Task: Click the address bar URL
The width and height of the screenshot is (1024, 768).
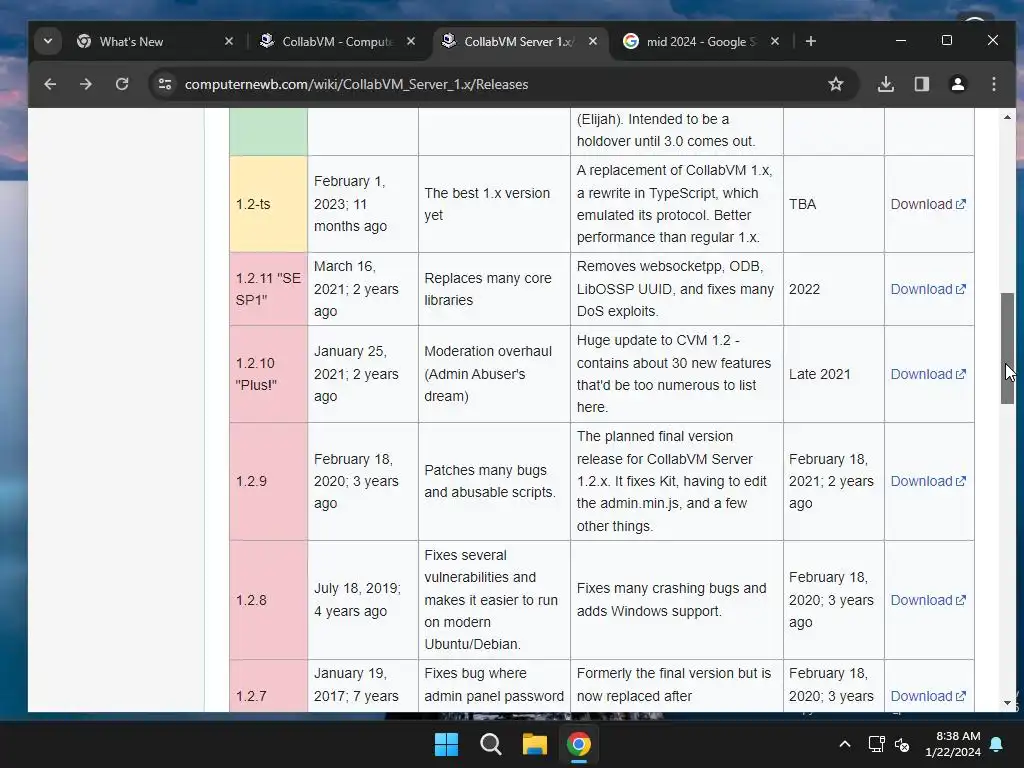Action: pos(356,84)
